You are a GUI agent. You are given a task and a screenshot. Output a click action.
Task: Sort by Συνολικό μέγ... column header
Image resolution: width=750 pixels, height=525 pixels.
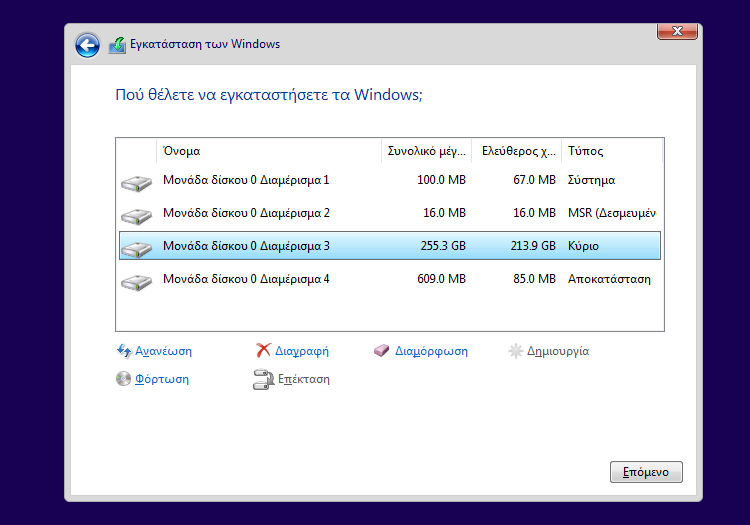(427, 151)
